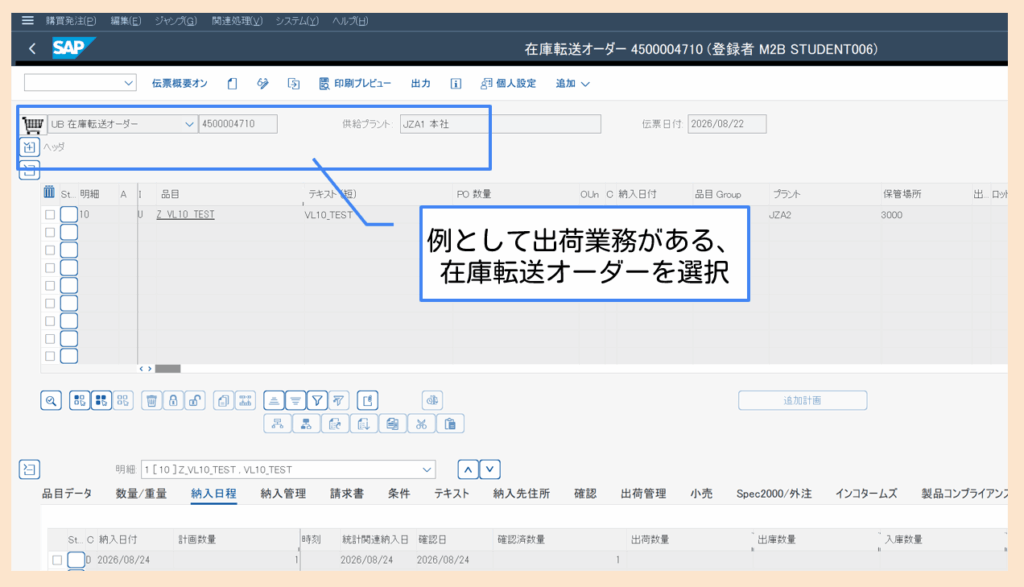Image resolution: width=1024 pixels, height=587 pixels.
Task: Open the UB 在庫転送オーダー document type dropdown
Action: click(x=189, y=124)
